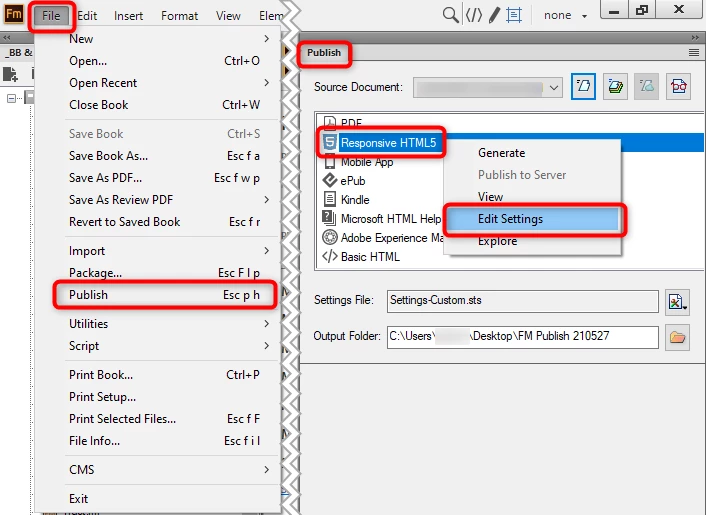Open the File menu
This screenshot has width=706, height=515.
click(x=51, y=16)
